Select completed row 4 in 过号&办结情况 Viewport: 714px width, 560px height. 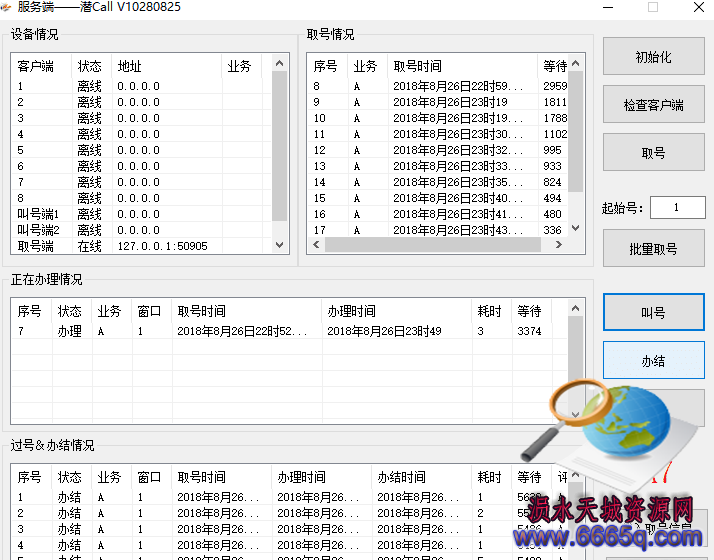coord(289,545)
